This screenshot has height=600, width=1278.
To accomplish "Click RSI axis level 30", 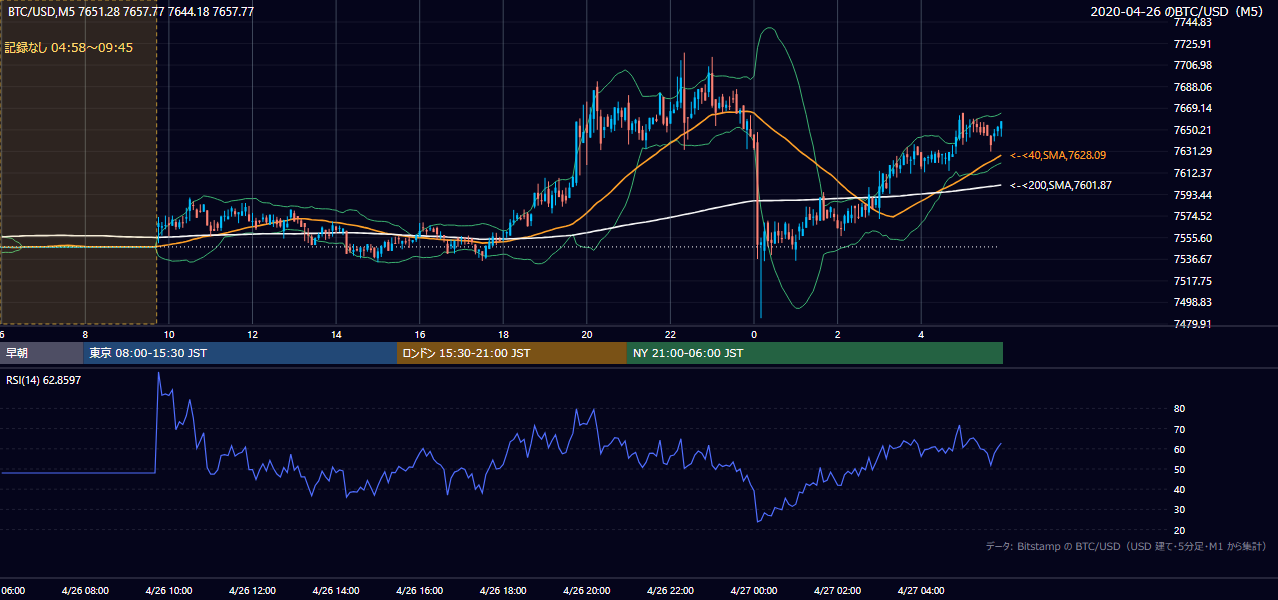I will pos(1179,510).
